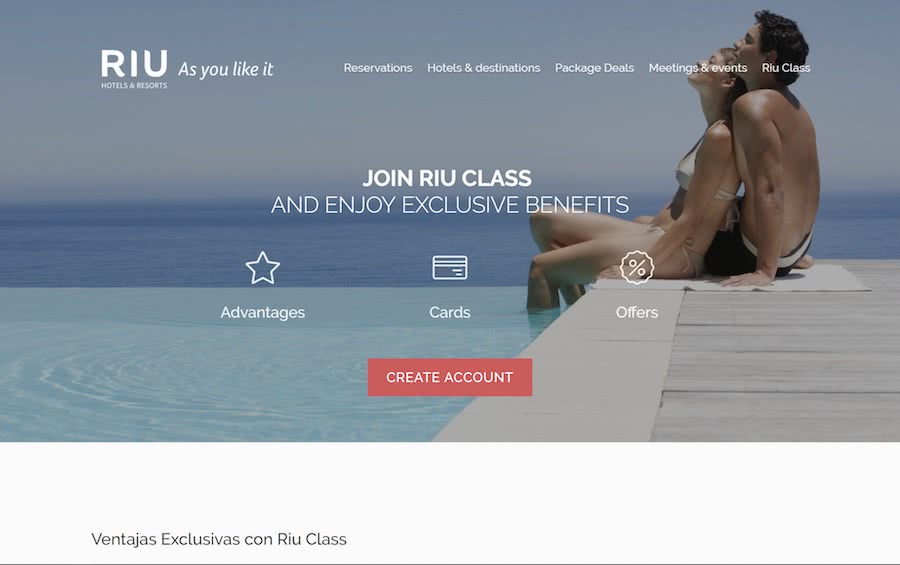
Task: Click the 'As you like it' slogan
Action: [226, 69]
